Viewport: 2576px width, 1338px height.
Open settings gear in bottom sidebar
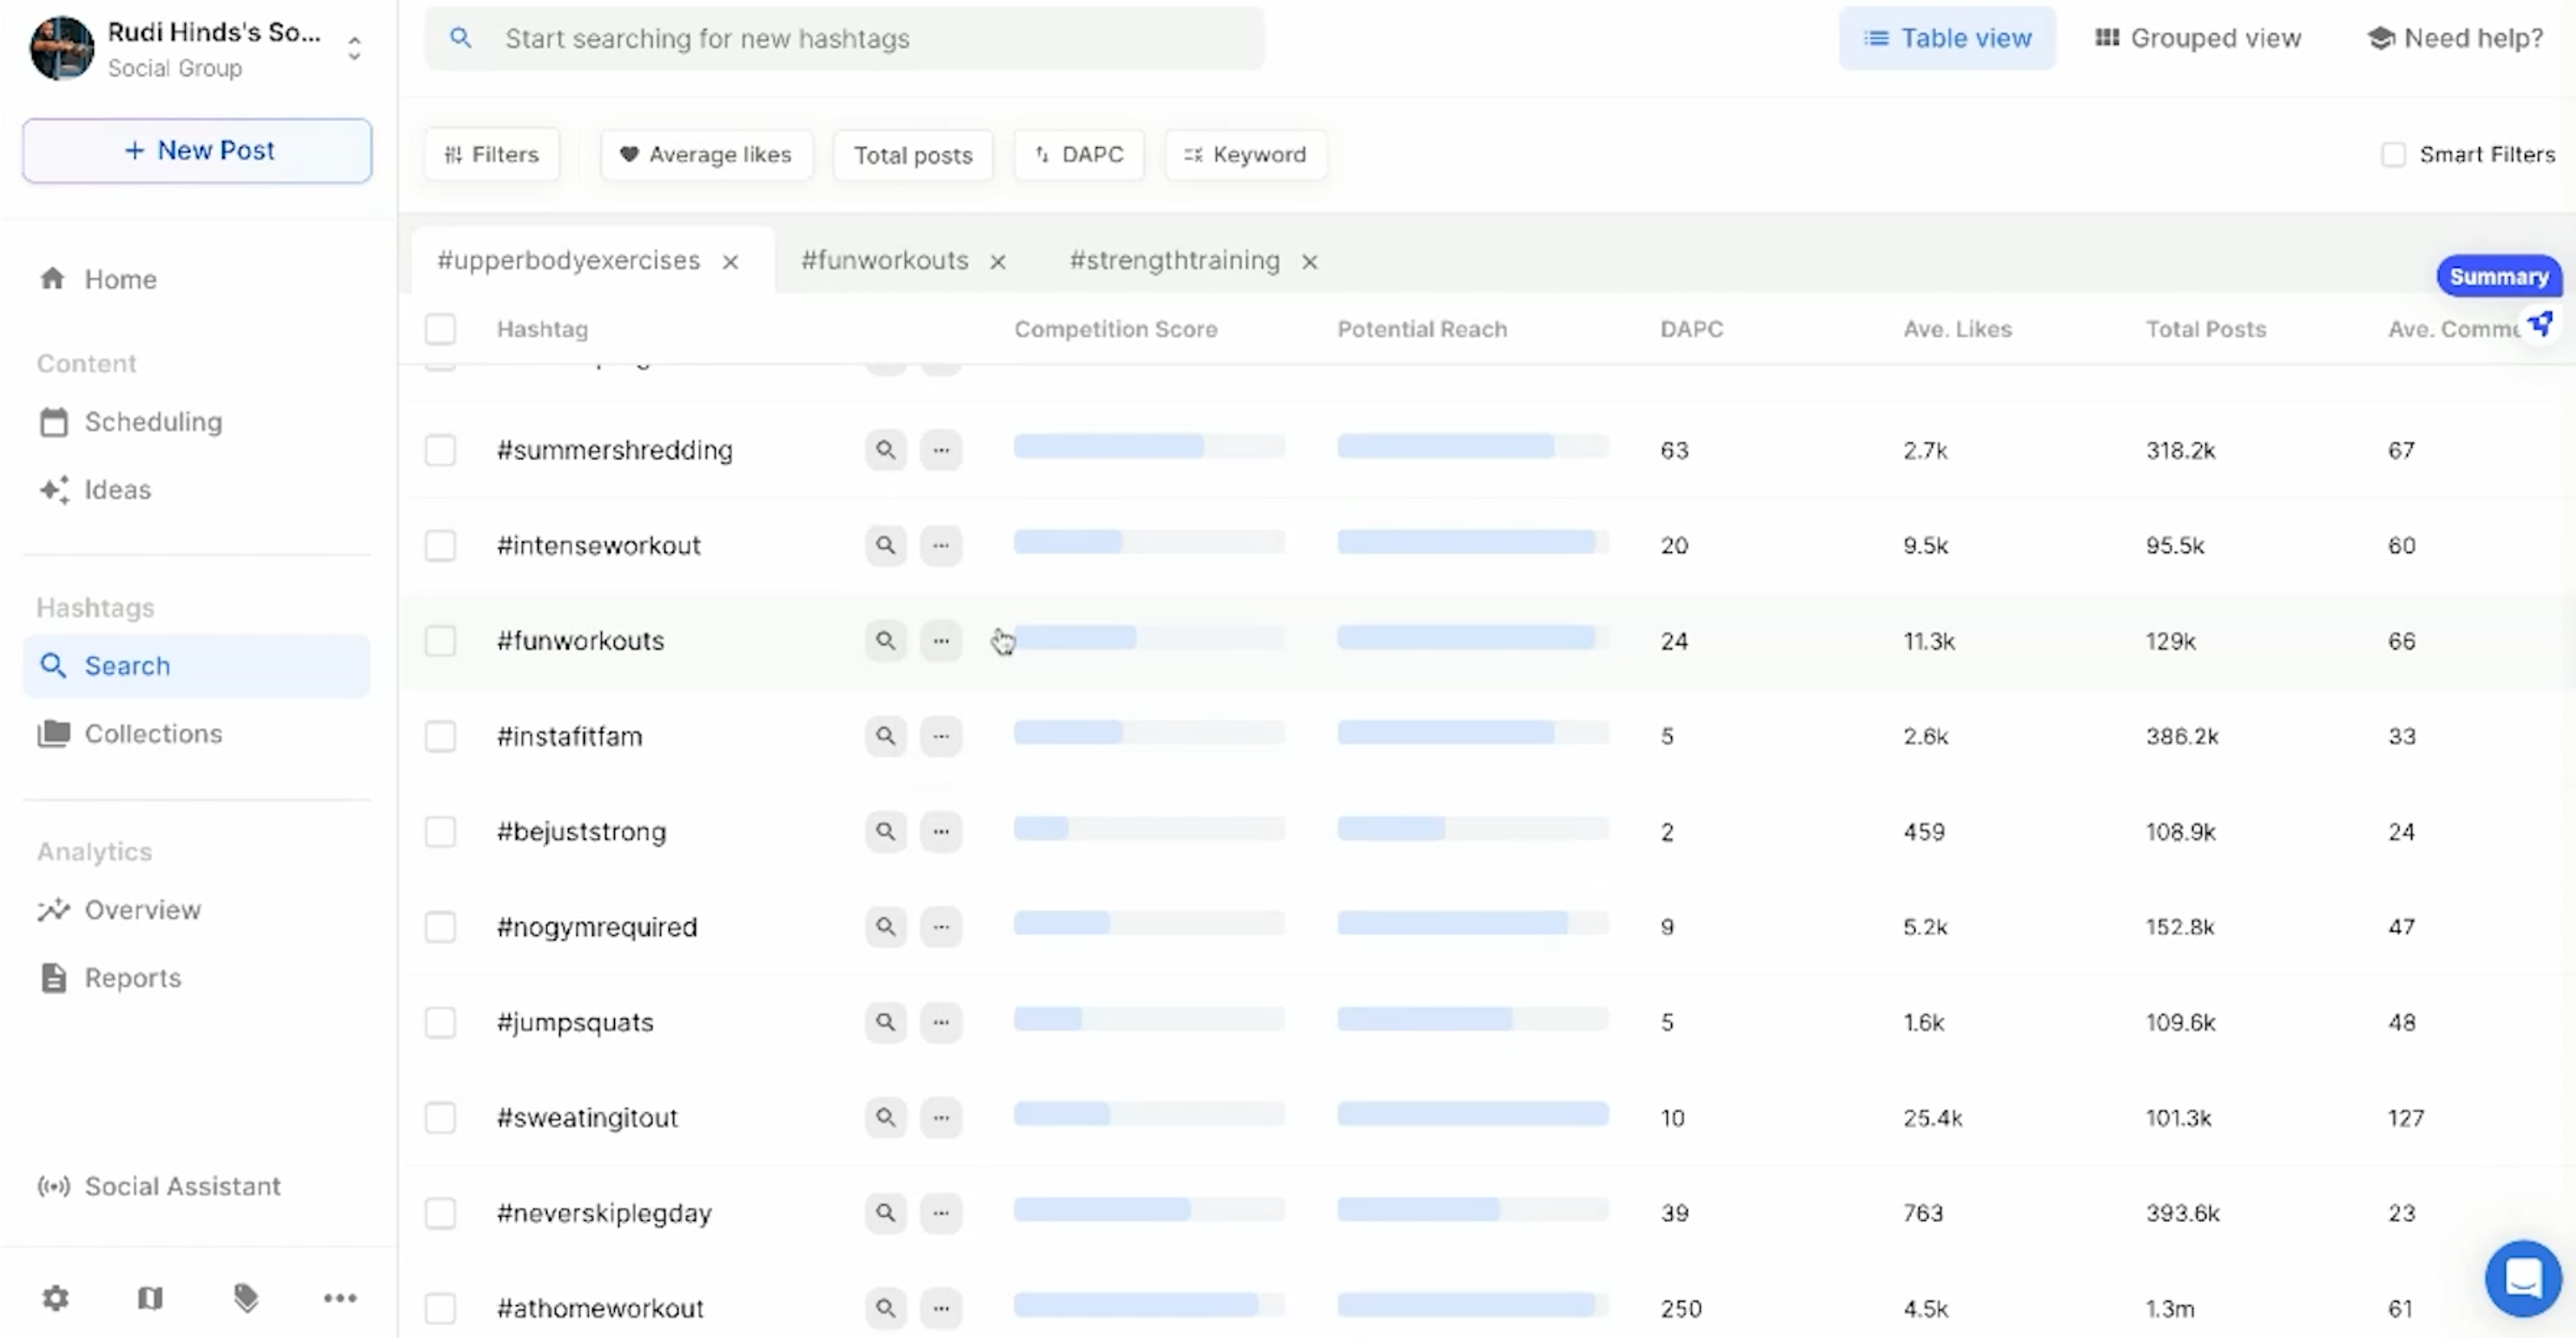coord(55,1298)
